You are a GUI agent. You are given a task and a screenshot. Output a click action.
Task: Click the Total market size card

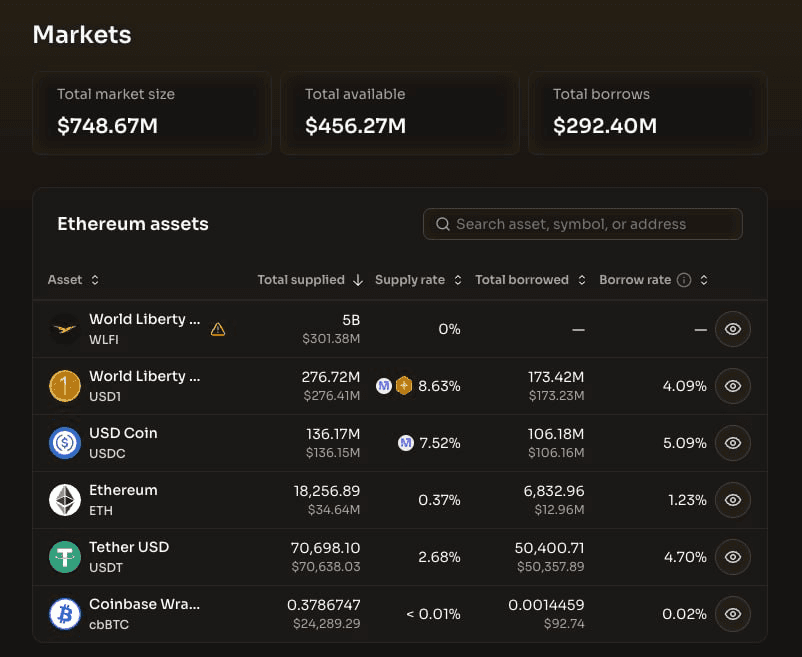[x=151, y=113]
